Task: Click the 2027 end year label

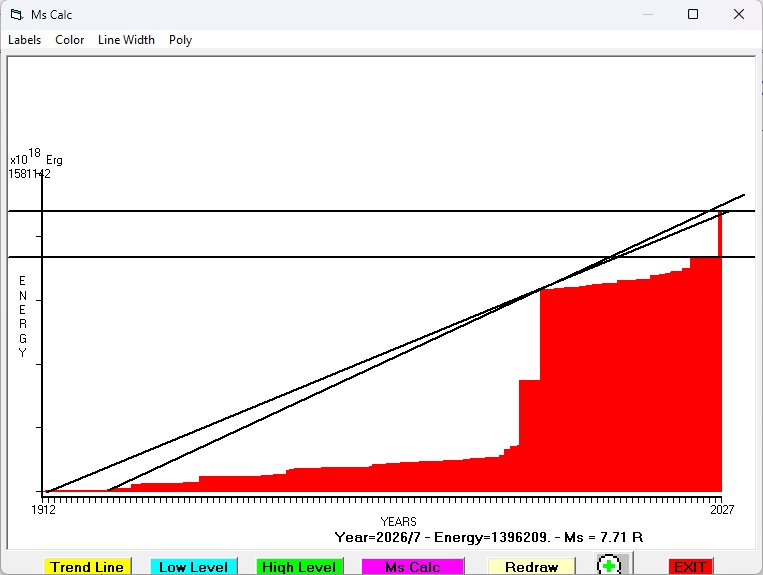Action: (x=722, y=509)
